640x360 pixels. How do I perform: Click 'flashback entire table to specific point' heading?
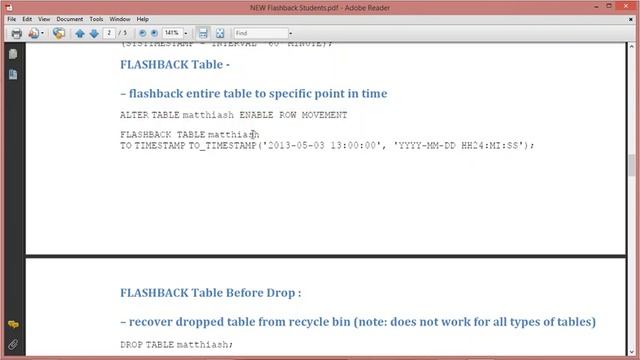pyautogui.click(x=254, y=93)
